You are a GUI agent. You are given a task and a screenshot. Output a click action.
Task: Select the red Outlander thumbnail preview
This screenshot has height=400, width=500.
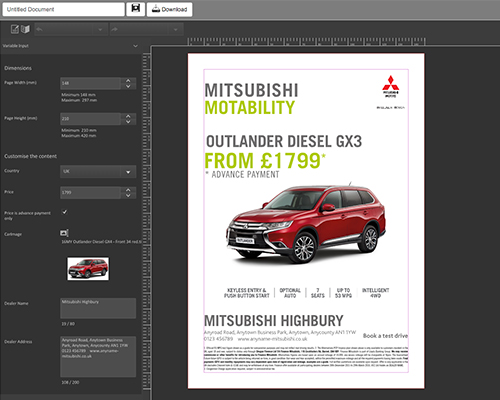pos(88,268)
